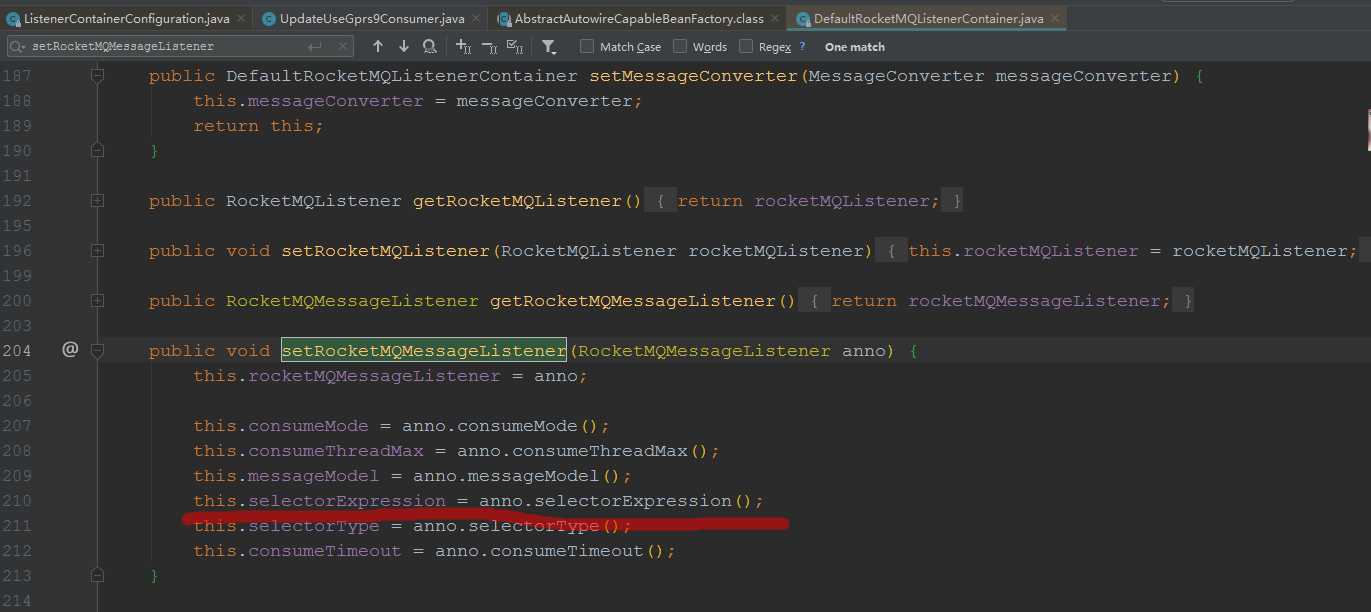Click this.selectorType on line 211
Screen dimensions: 1371x612
287,525
